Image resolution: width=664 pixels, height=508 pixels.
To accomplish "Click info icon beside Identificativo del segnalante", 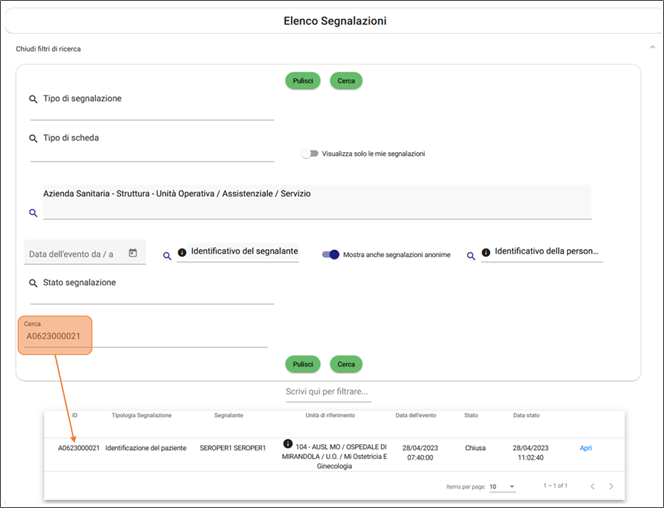I will pyautogui.click(x=182, y=252).
